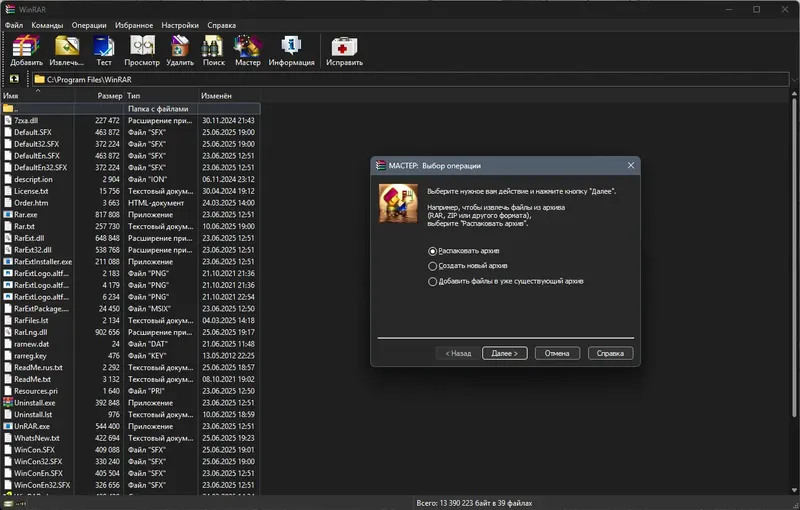Open the Операции menu
The width and height of the screenshot is (800, 510).
click(x=89, y=25)
